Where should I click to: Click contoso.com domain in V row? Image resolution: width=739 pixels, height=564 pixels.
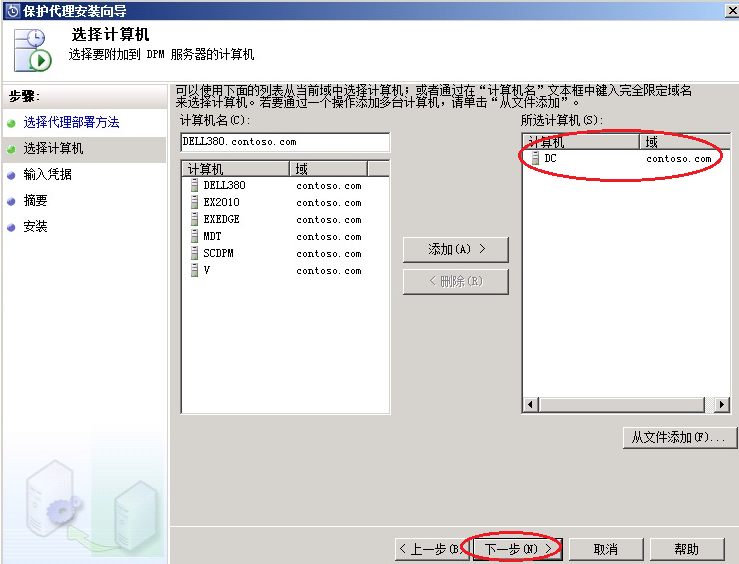click(329, 270)
